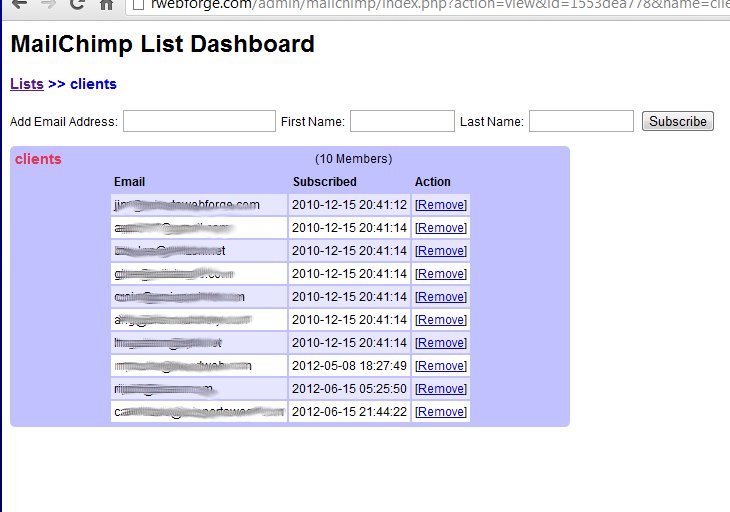Click into the Last Name field
The image size is (730, 512).
point(581,121)
